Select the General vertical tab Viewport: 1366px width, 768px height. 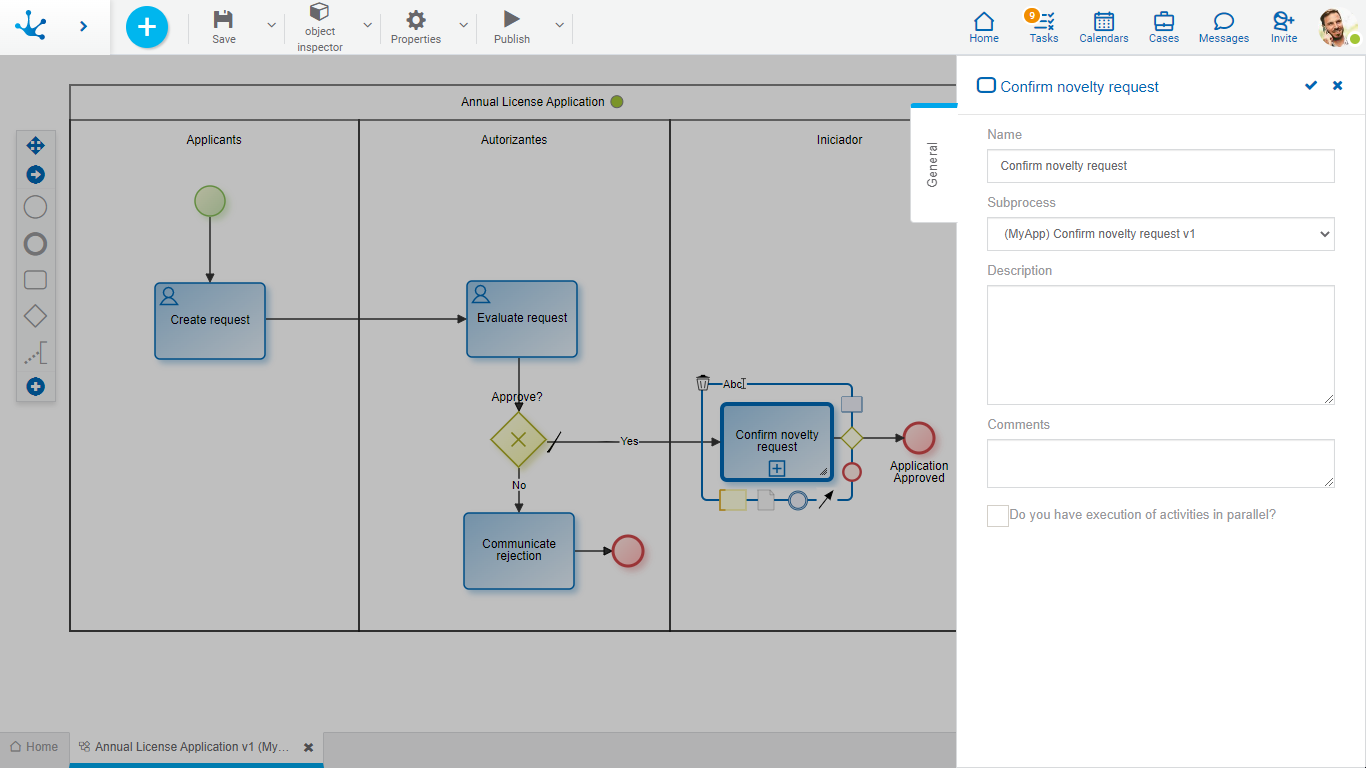point(933,164)
